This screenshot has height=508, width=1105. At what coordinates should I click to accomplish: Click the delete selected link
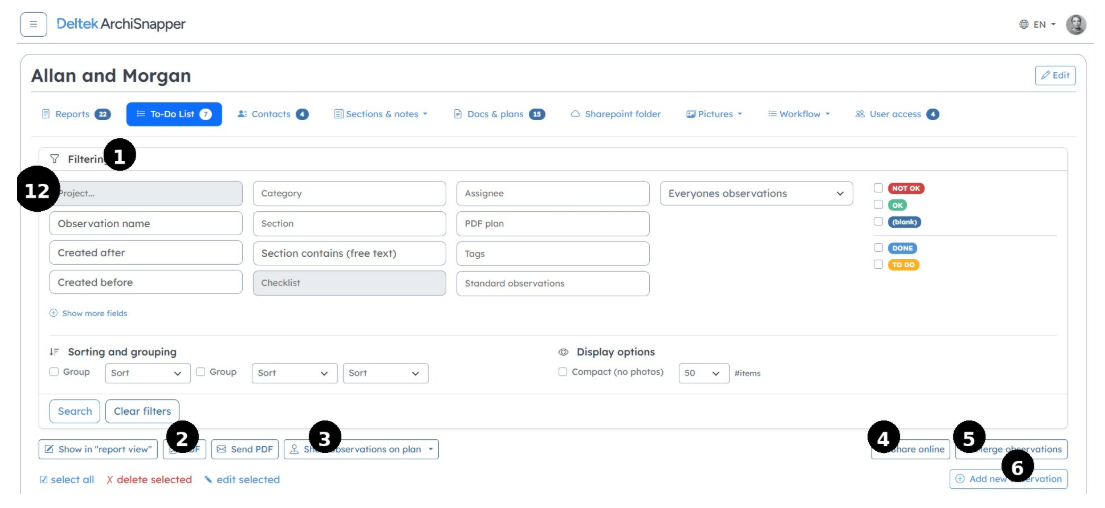pos(149,480)
